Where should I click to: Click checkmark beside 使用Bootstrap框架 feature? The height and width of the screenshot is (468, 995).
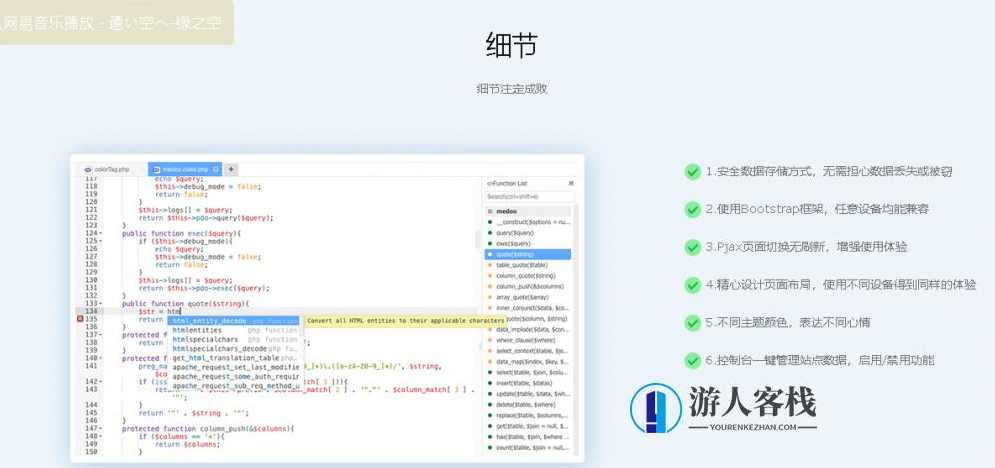pos(692,209)
